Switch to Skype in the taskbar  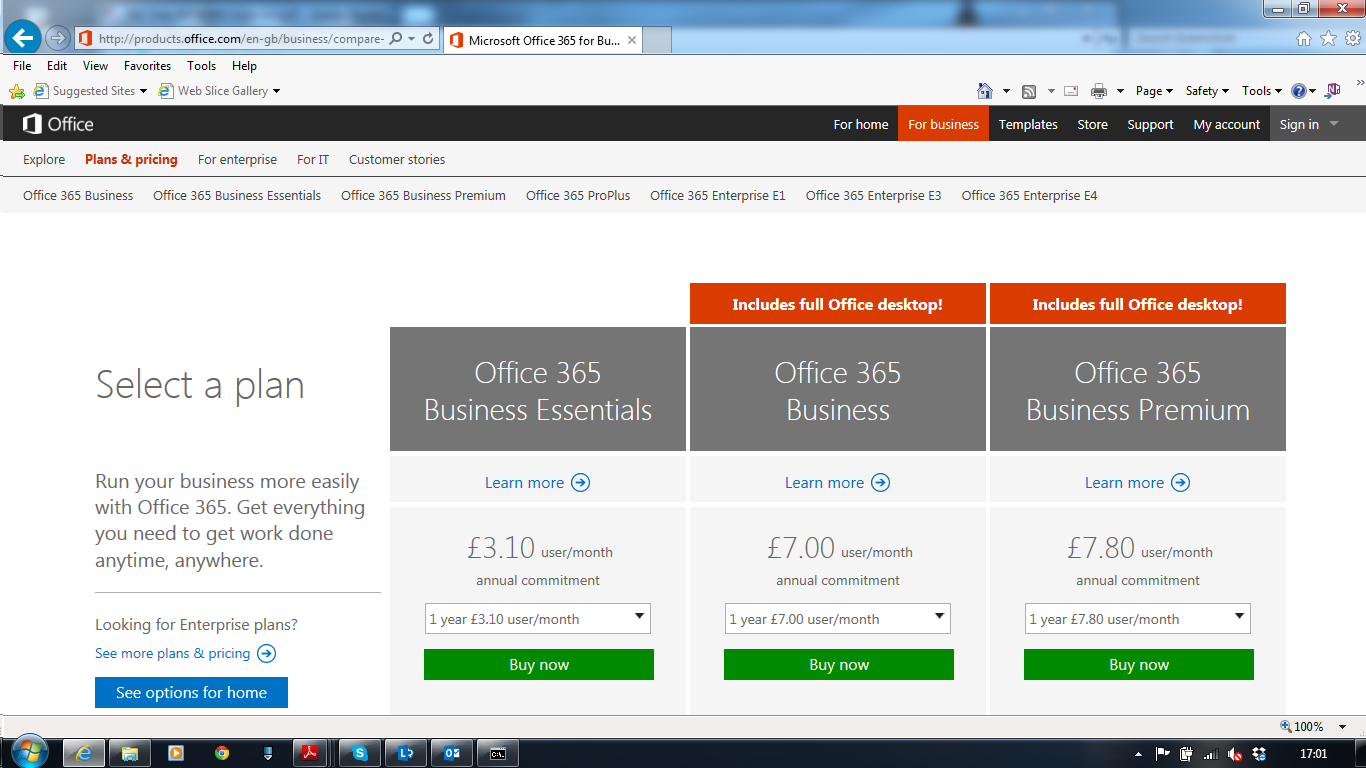(360, 753)
